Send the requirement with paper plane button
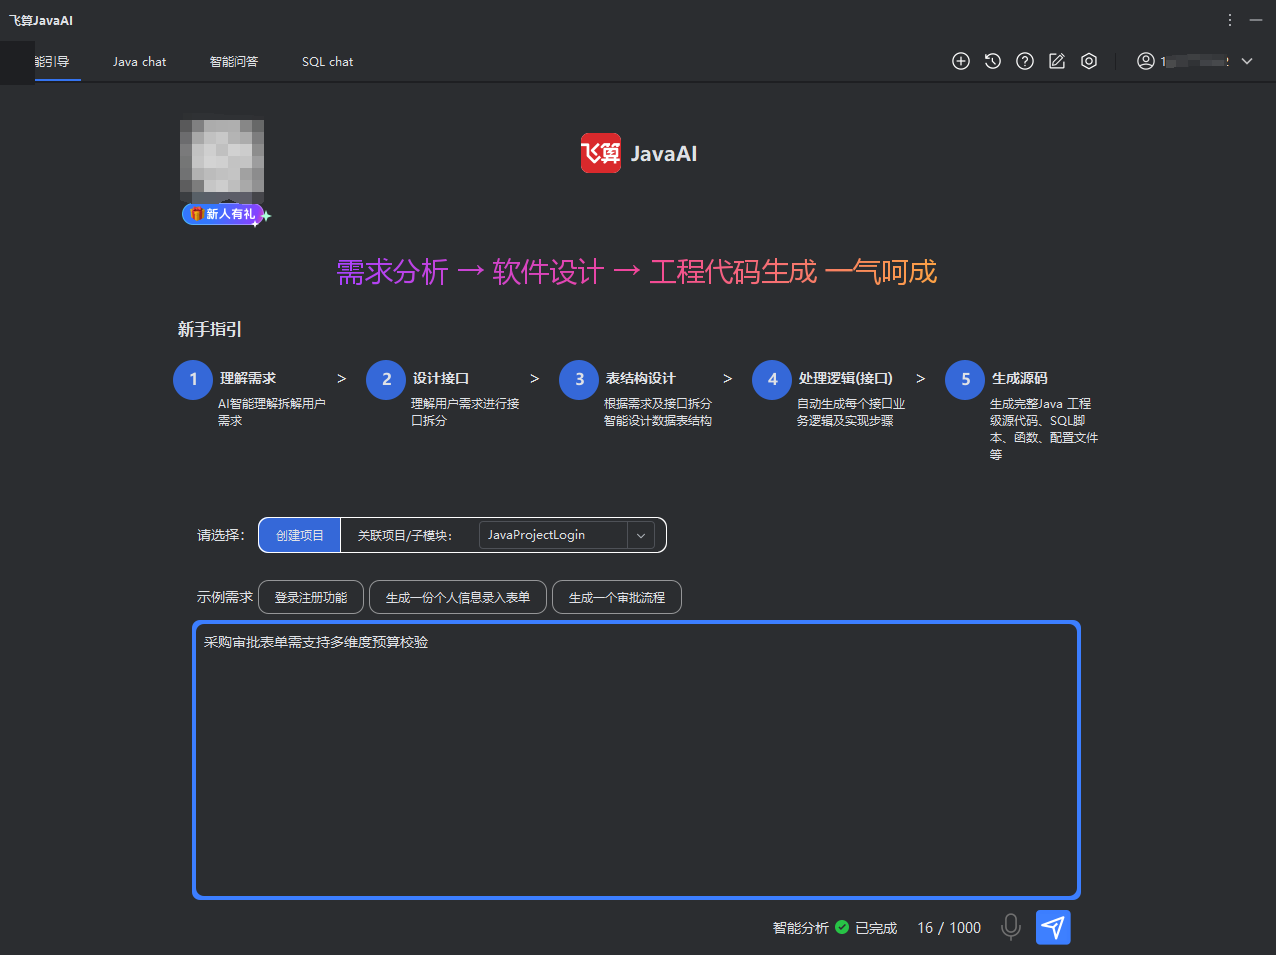The height and width of the screenshot is (955, 1276). 1053,927
